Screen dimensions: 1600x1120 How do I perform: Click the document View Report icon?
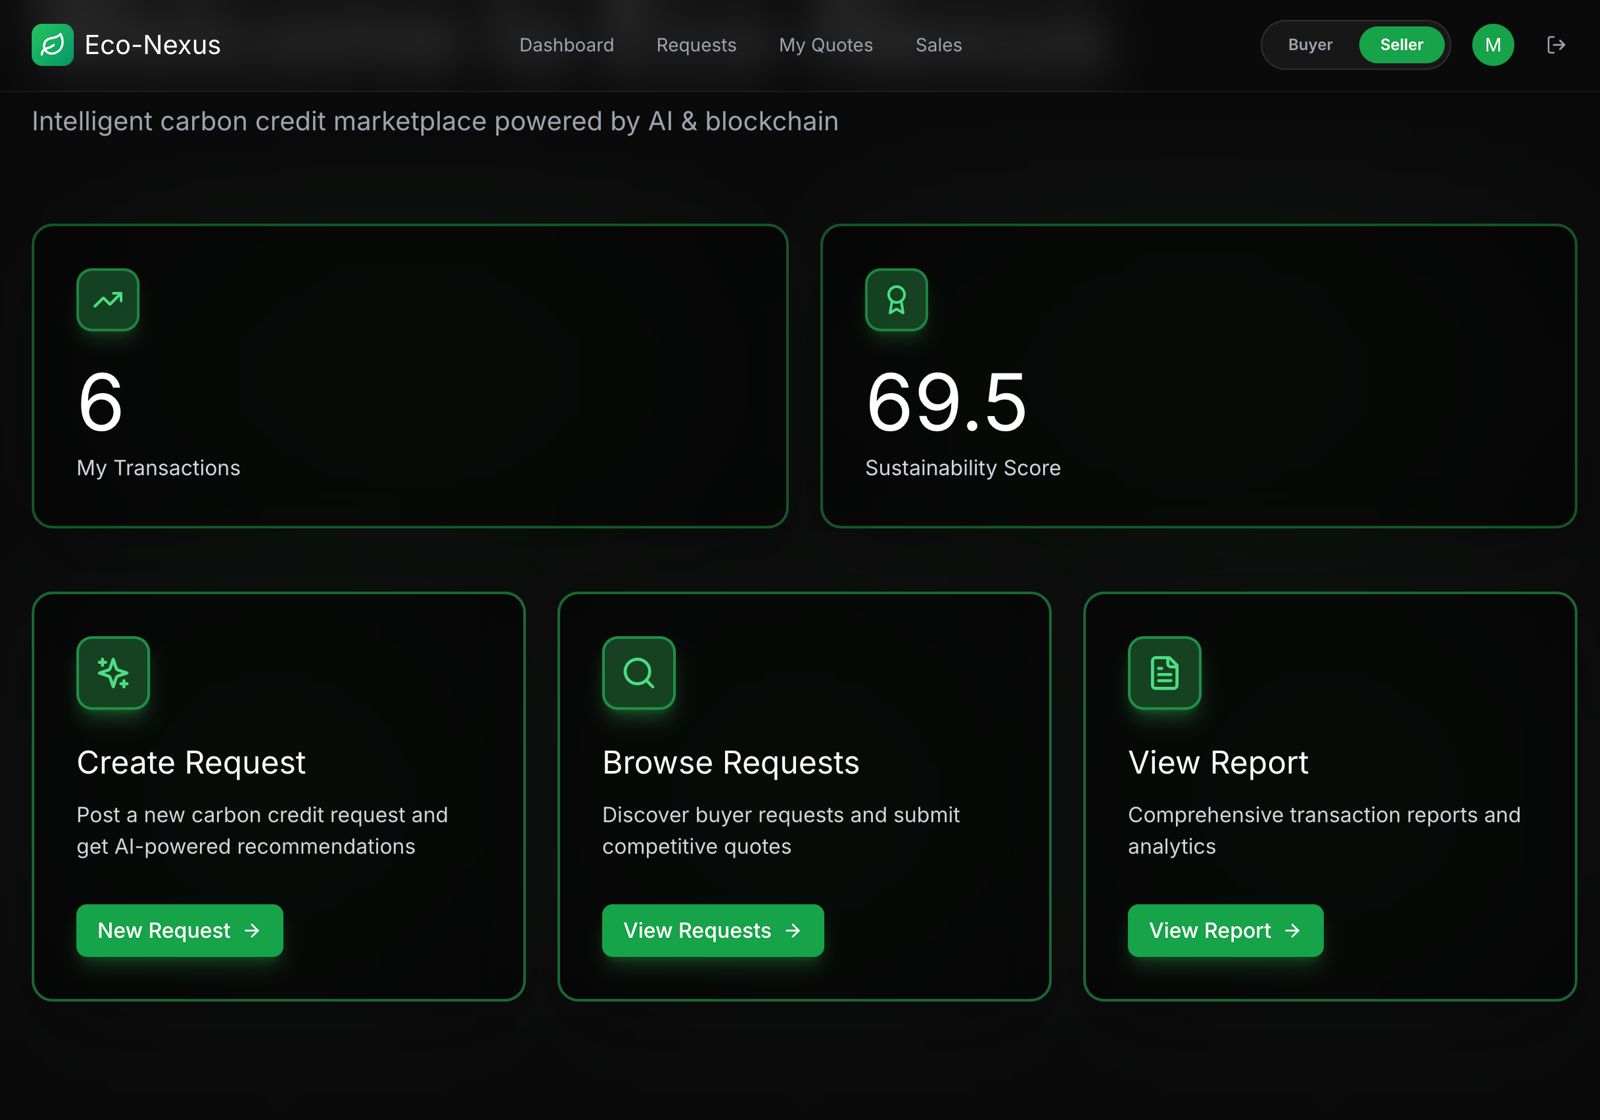click(1165, 673)
